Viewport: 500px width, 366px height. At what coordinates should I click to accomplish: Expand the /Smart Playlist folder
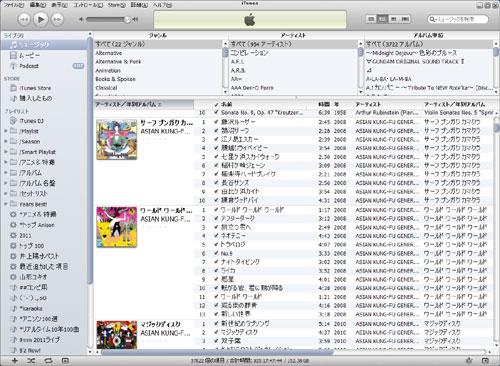pyautogui.click(x=6, y=152)
